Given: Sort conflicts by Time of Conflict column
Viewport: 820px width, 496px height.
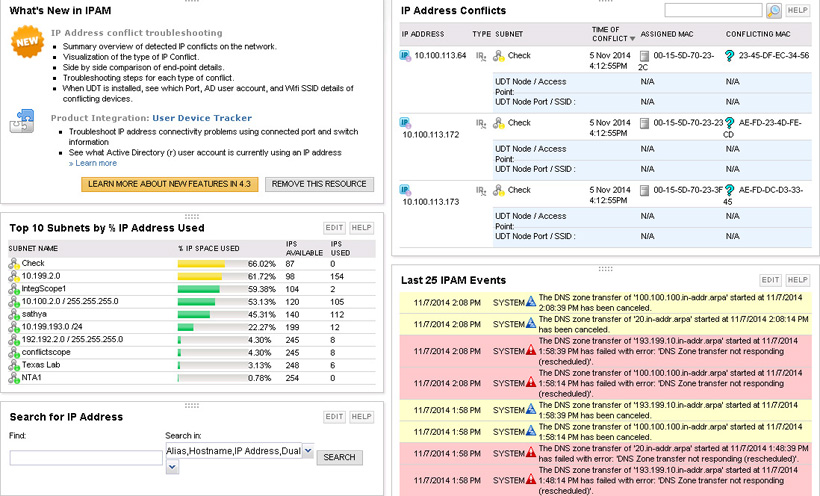Looking at the screenshot, I should pyautogui.click(x=607, y=34).
